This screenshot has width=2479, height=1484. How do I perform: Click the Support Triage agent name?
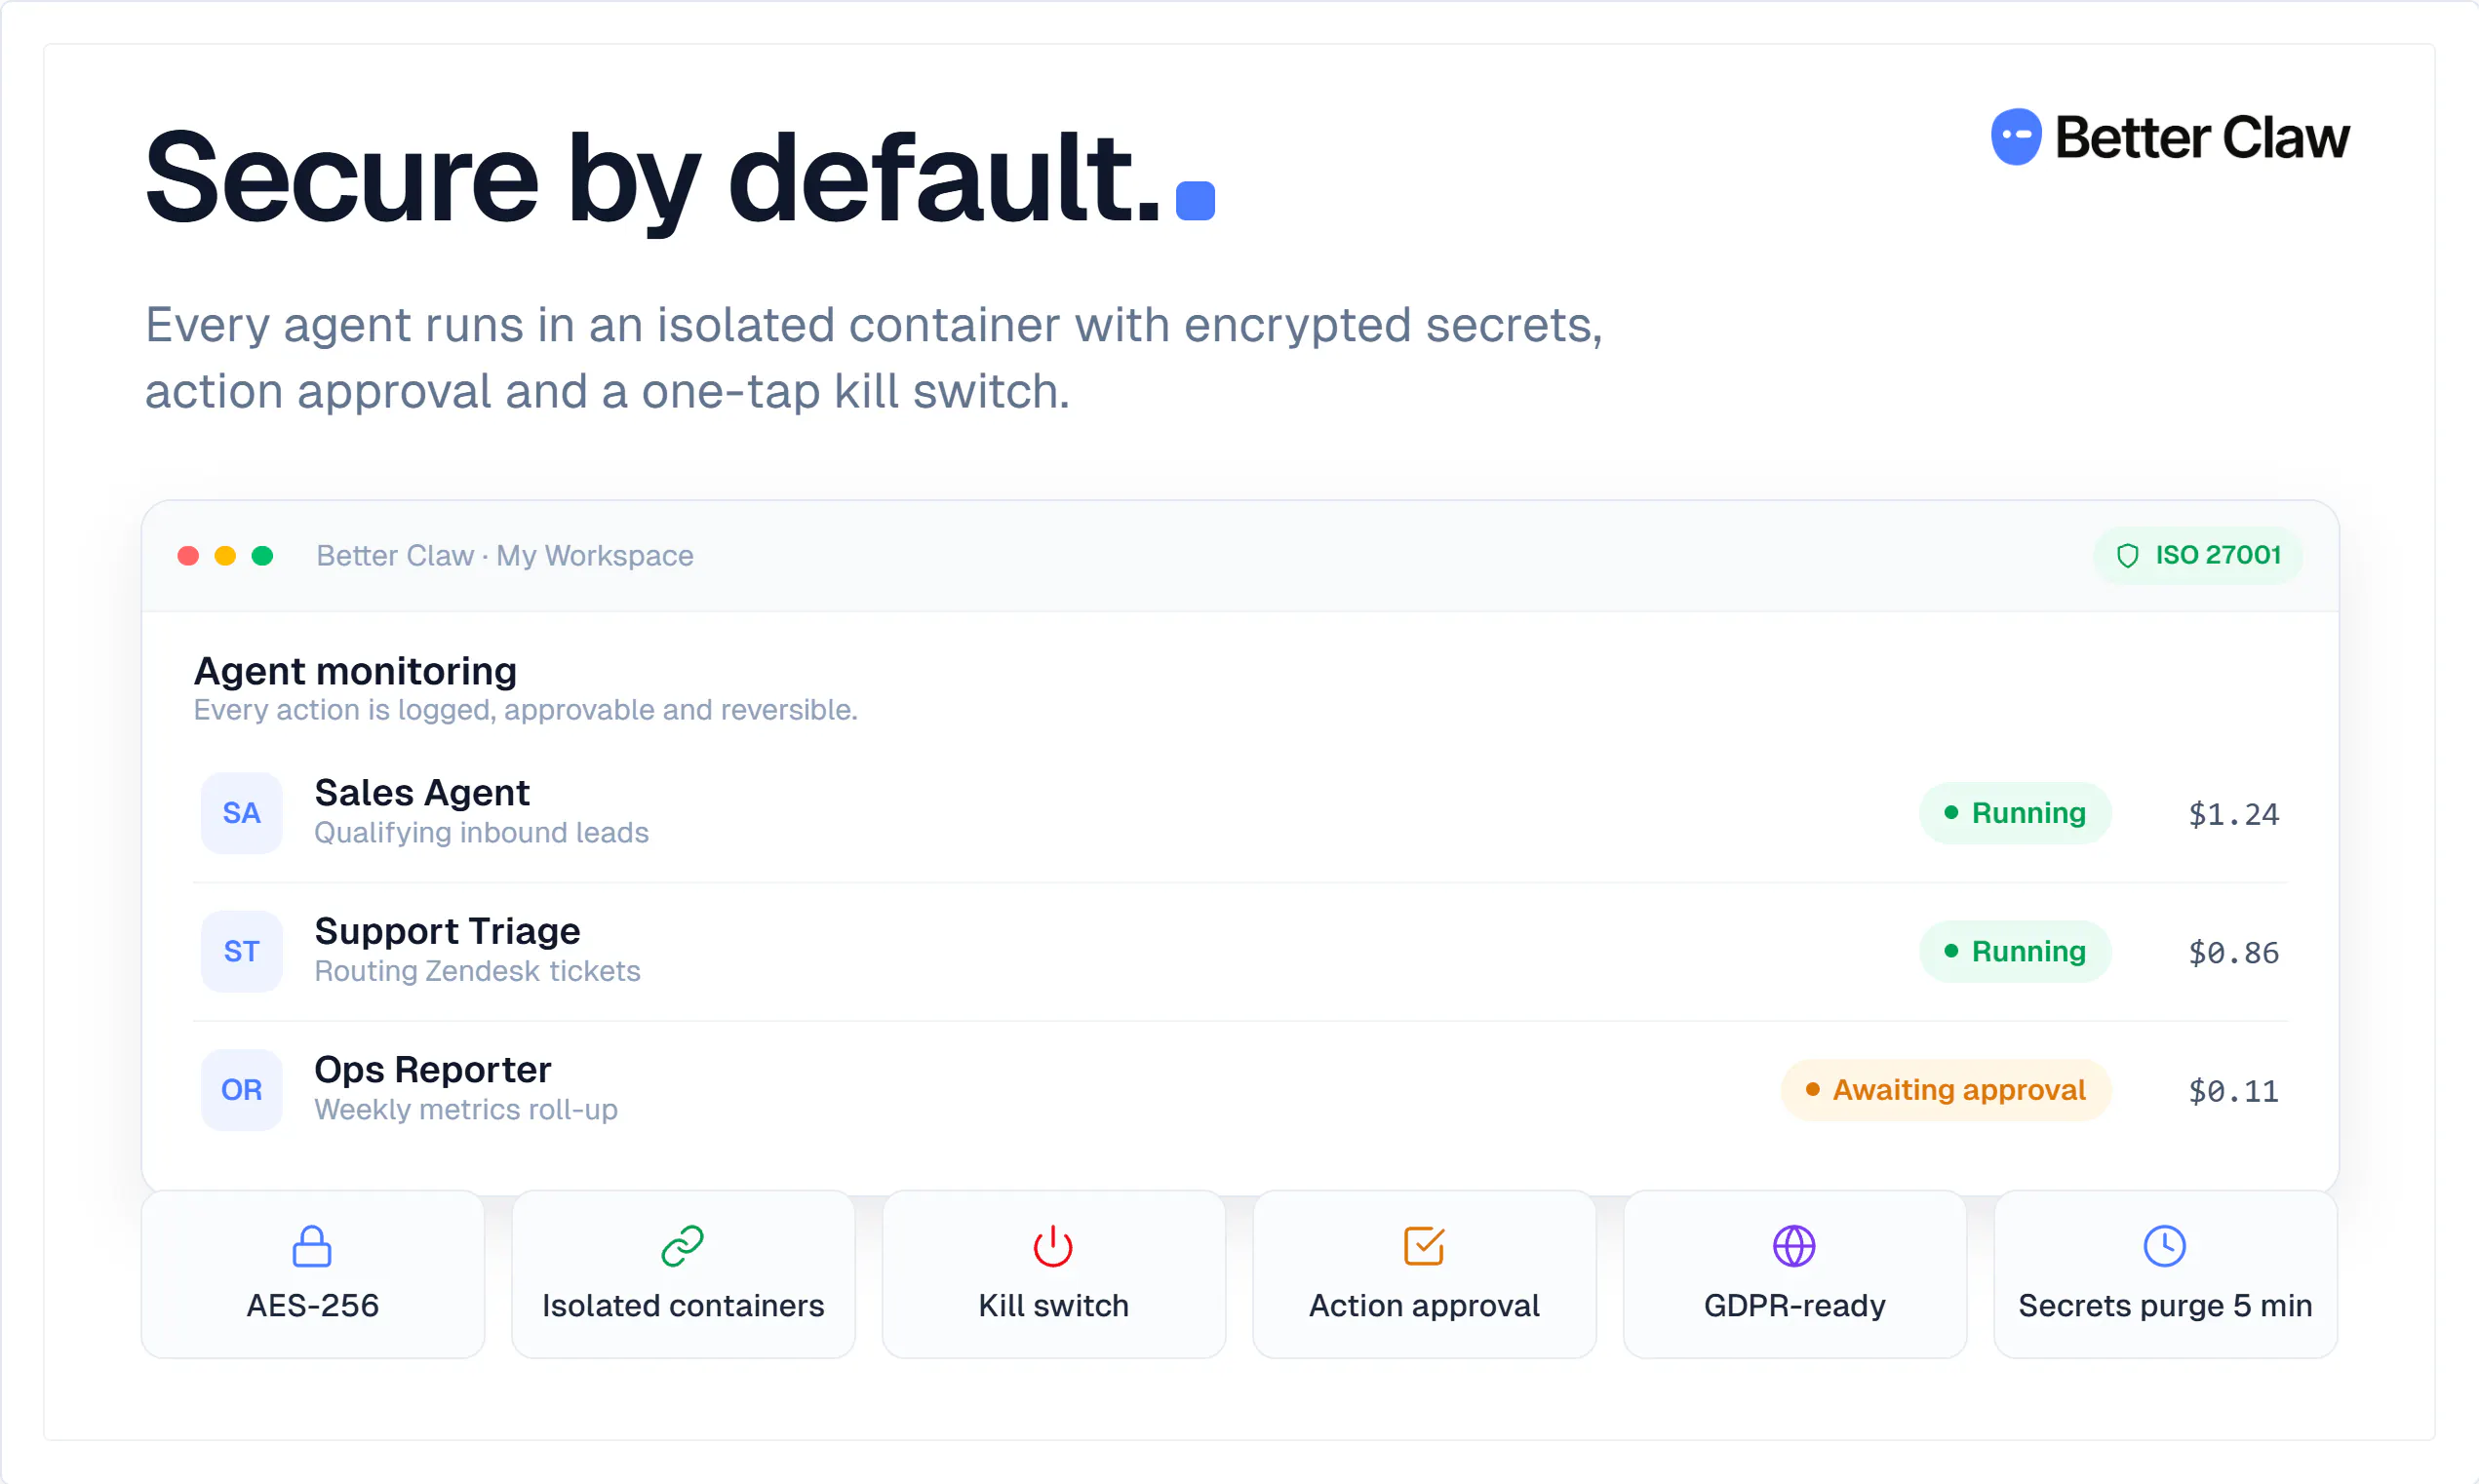[447, 931]
